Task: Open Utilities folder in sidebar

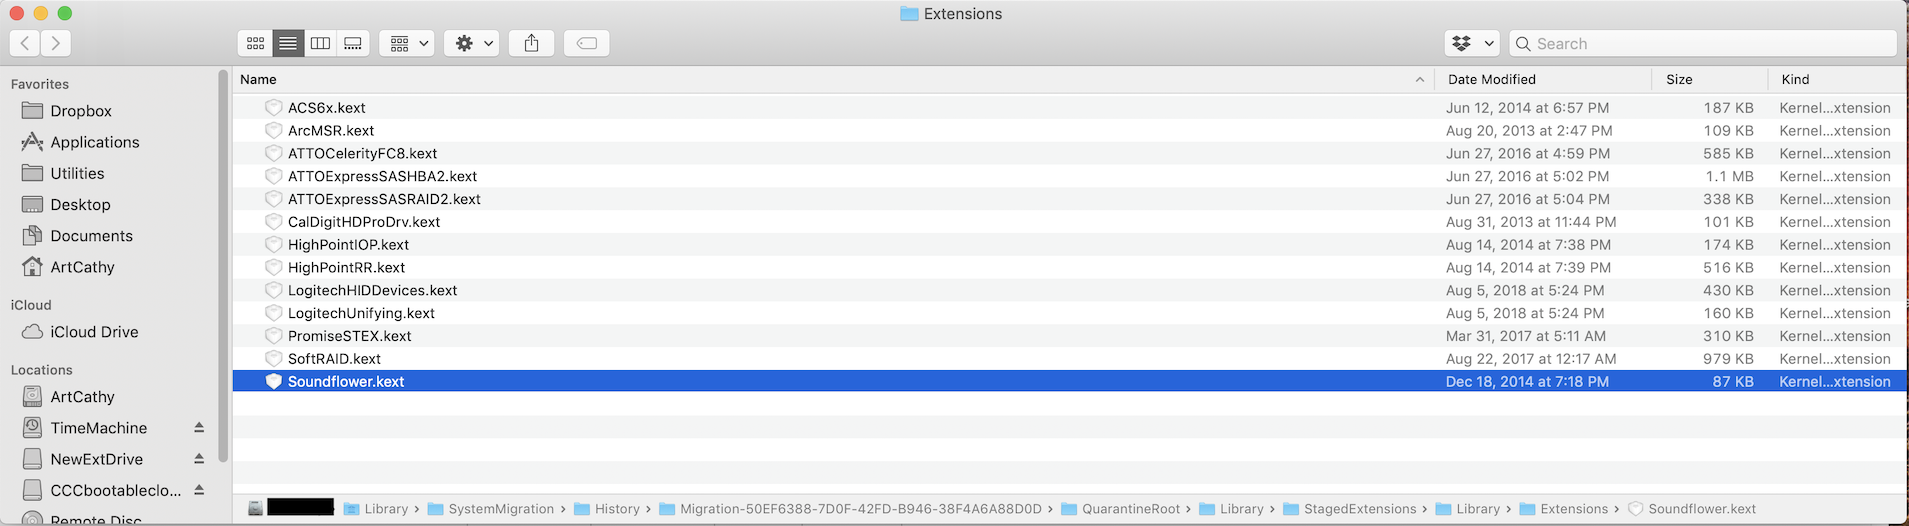Action: pyautogui.click(x=77, y=173)
